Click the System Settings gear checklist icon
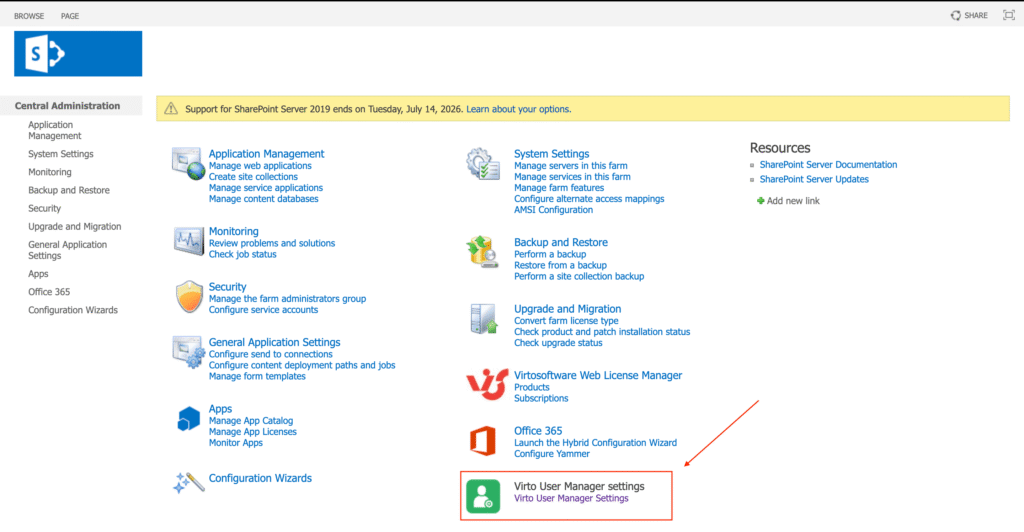Viewport: 1024px width, 532px height. pos(483,164)
